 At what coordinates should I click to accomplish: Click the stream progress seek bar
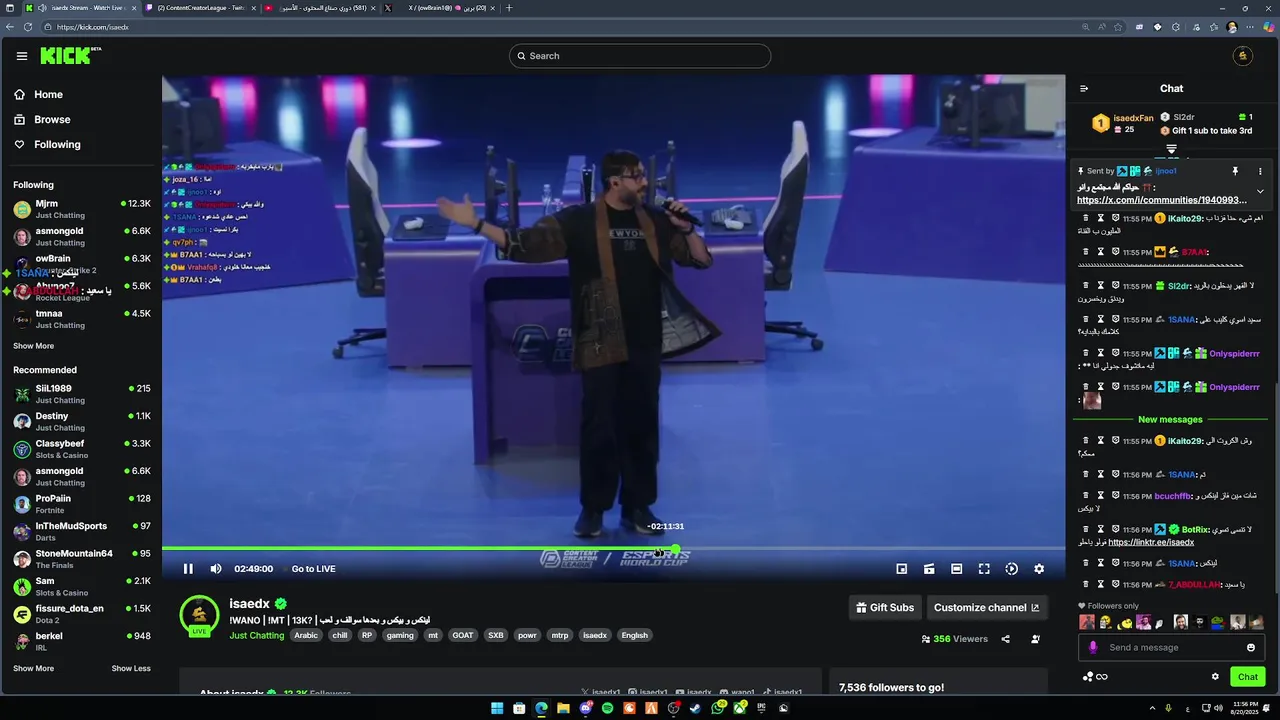pos(614,548)
